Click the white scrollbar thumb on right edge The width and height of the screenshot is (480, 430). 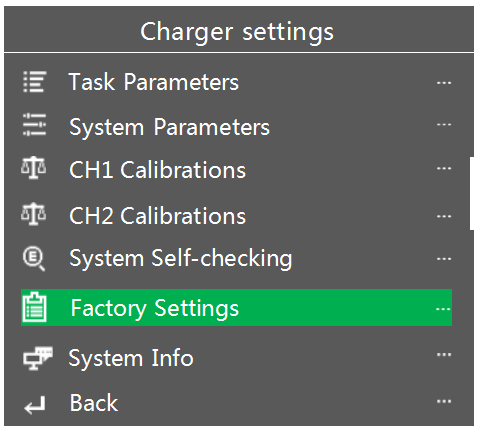[x=472, y=194]
